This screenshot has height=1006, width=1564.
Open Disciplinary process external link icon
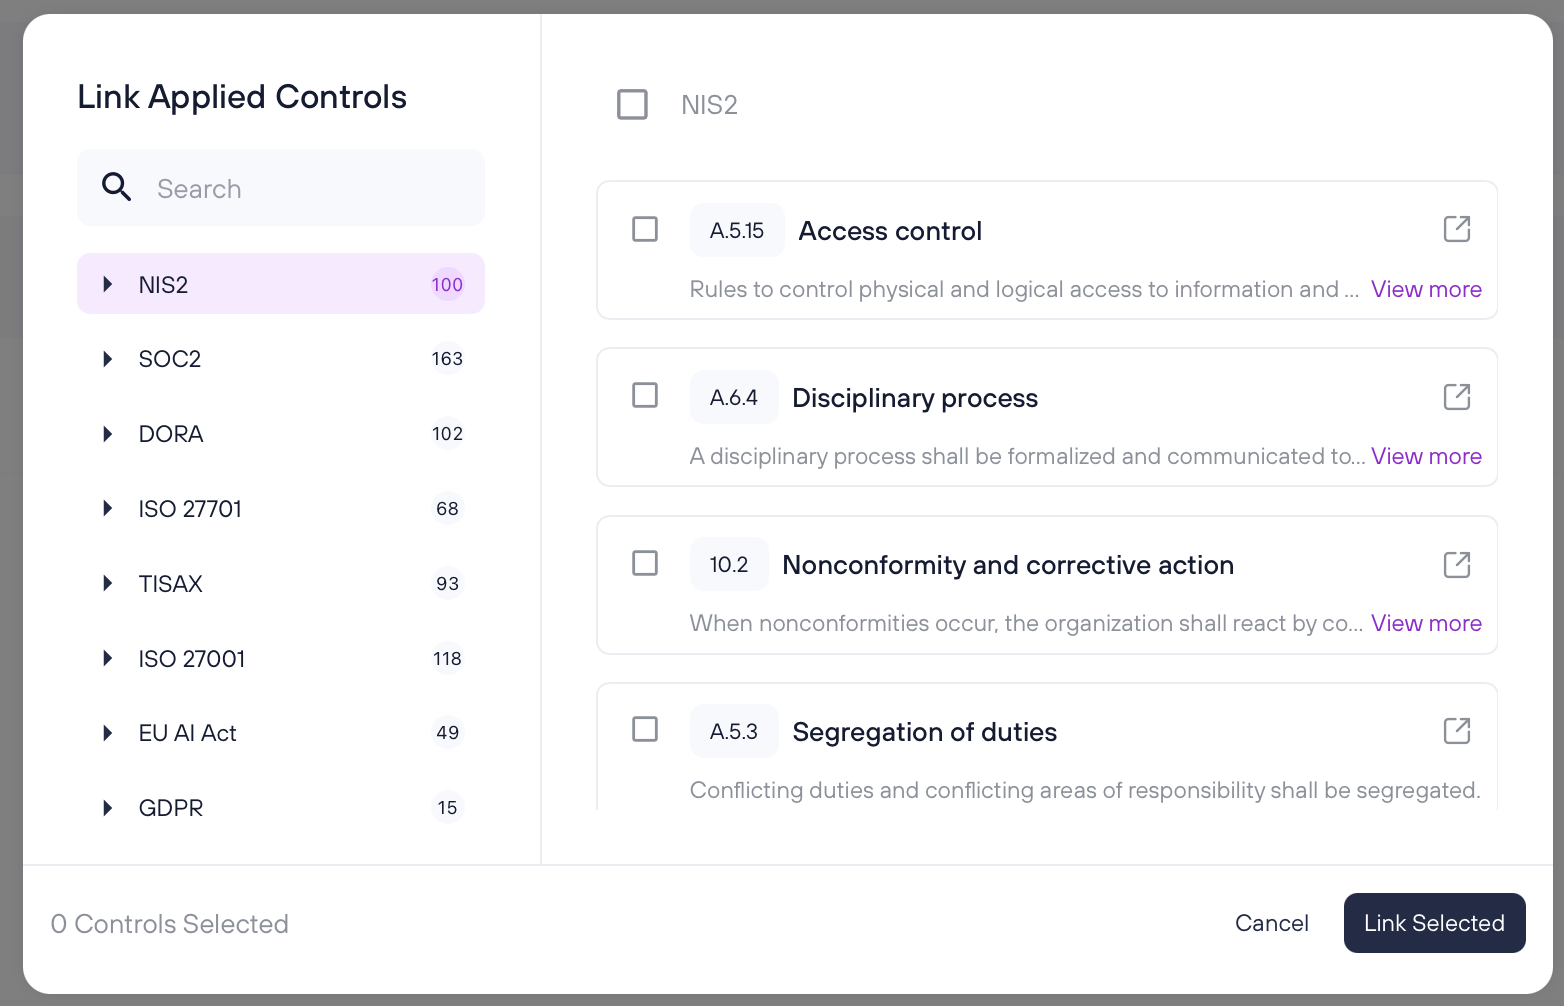click(1457, 397)
